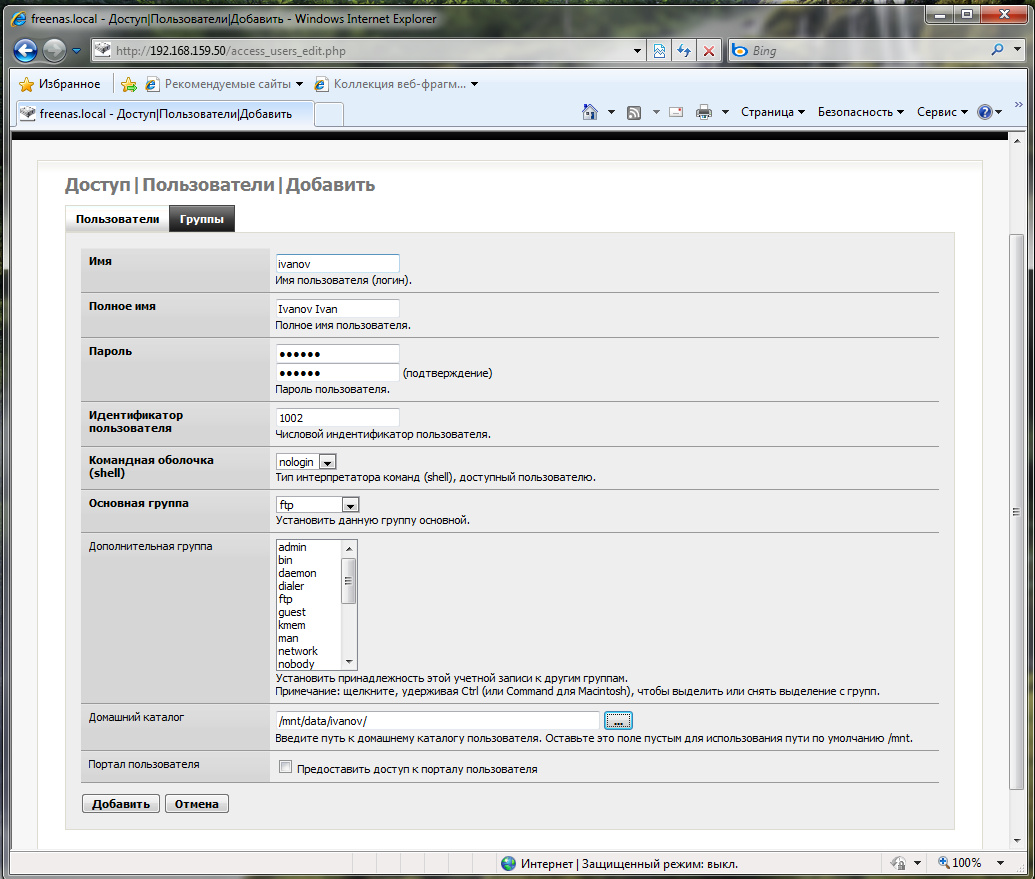Click the Refresh page icon

pos(684,51)
